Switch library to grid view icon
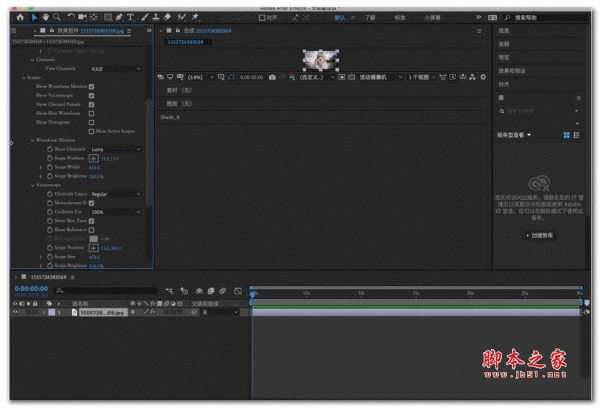600x408 pixels. [x=566, y=134]
